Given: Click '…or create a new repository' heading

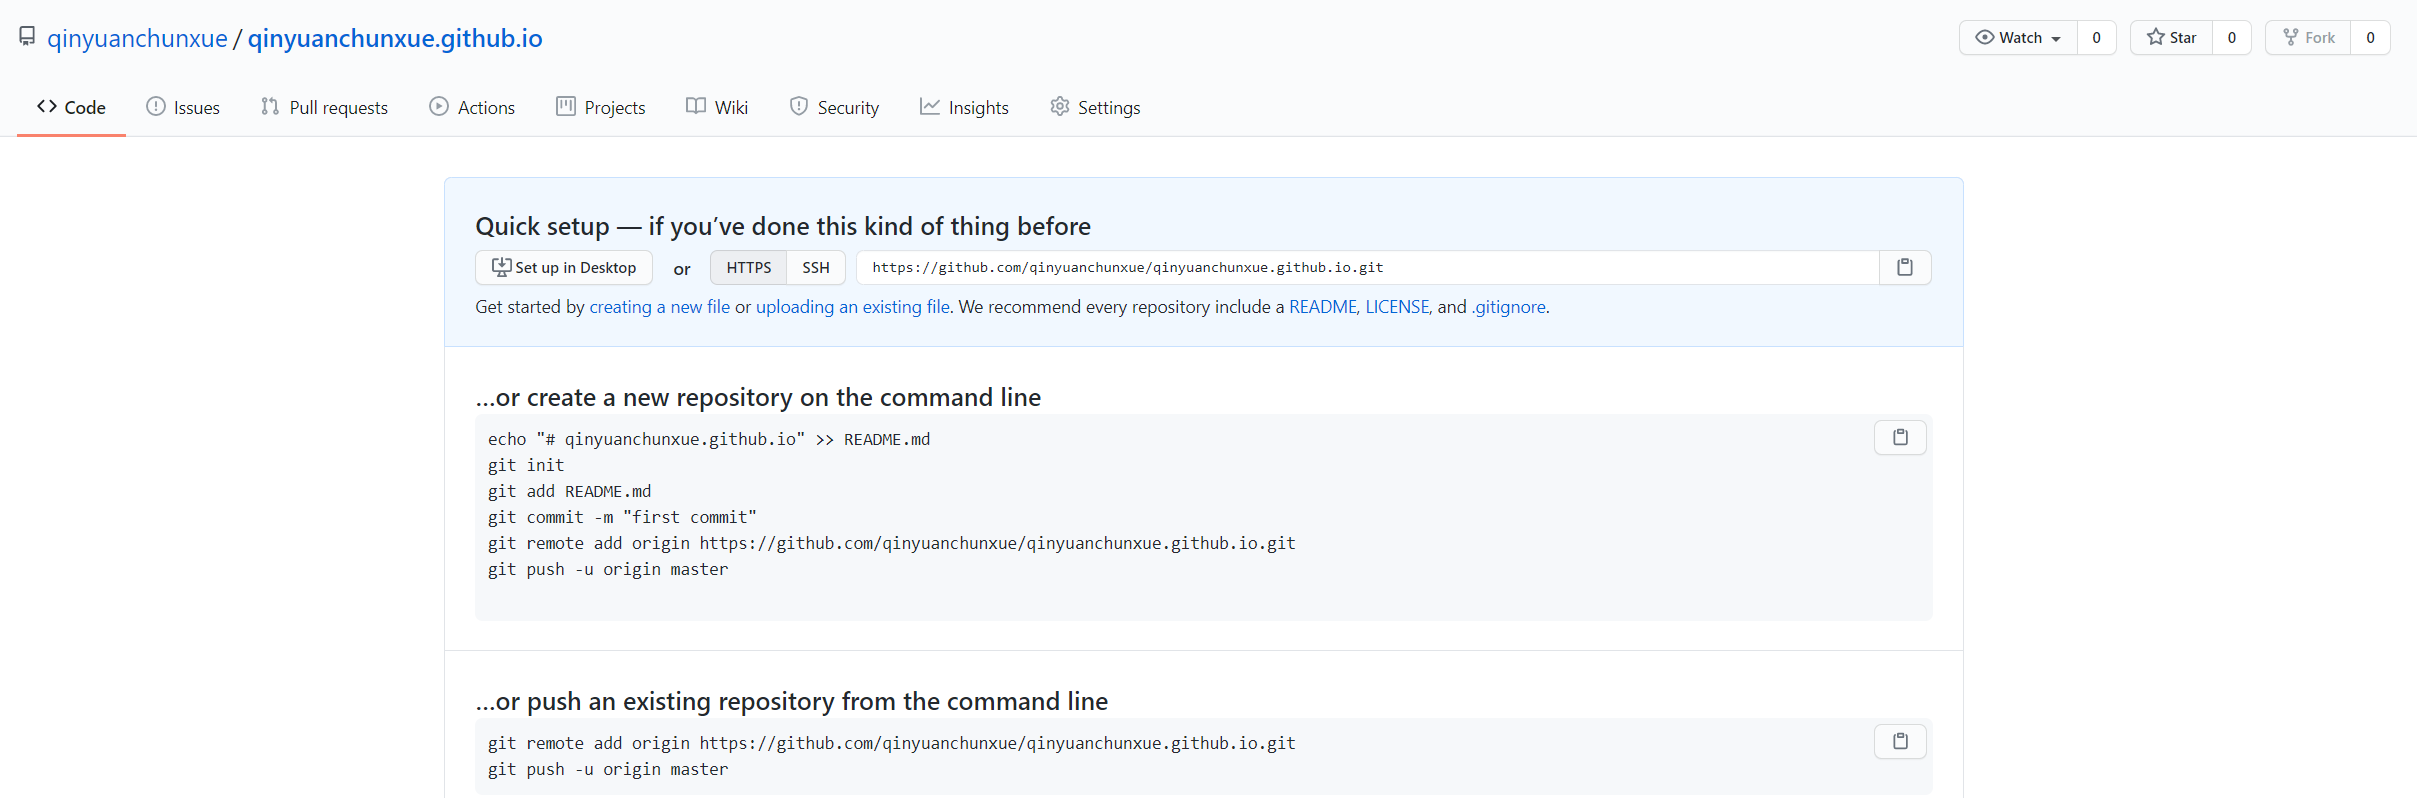Looking at the screenshot, I should click(x=758, y=397).
